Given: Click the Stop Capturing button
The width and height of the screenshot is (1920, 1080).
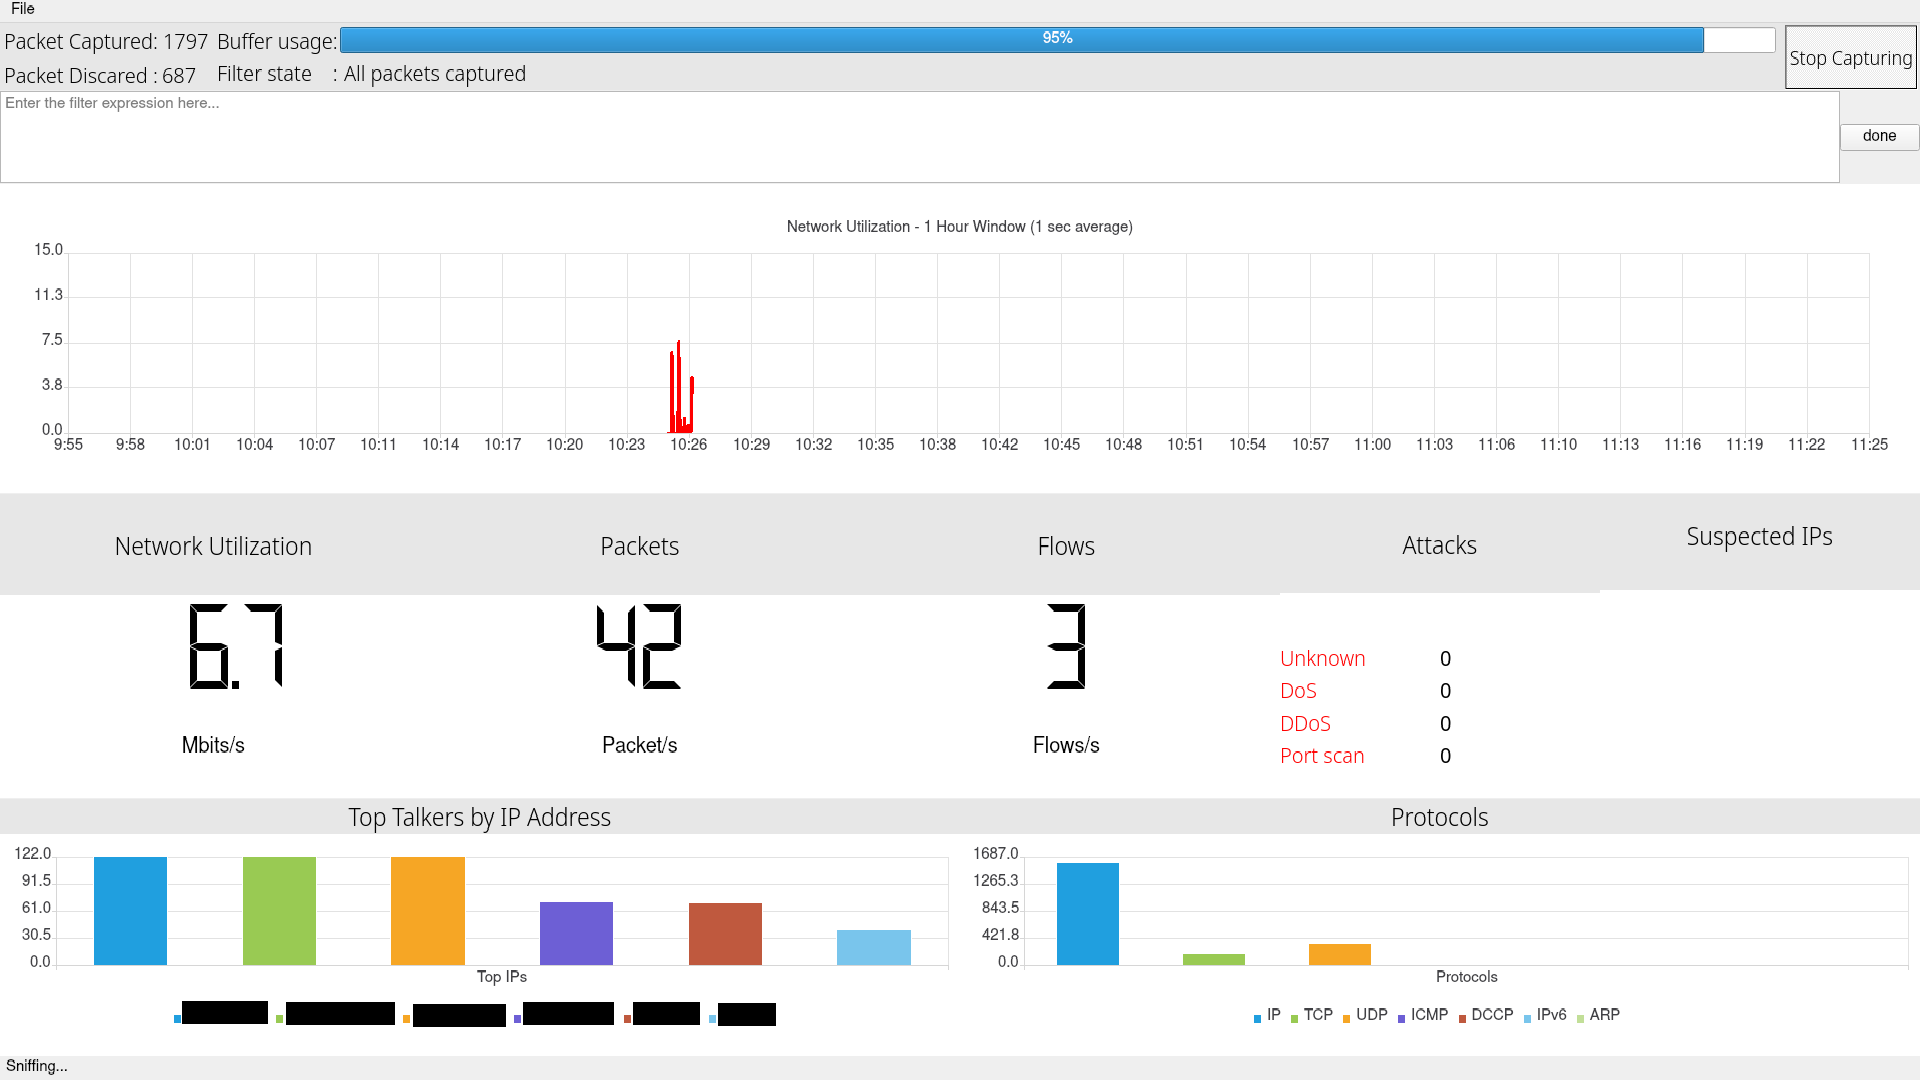Looking at the screenshot, I should (x=1850, y=58).
